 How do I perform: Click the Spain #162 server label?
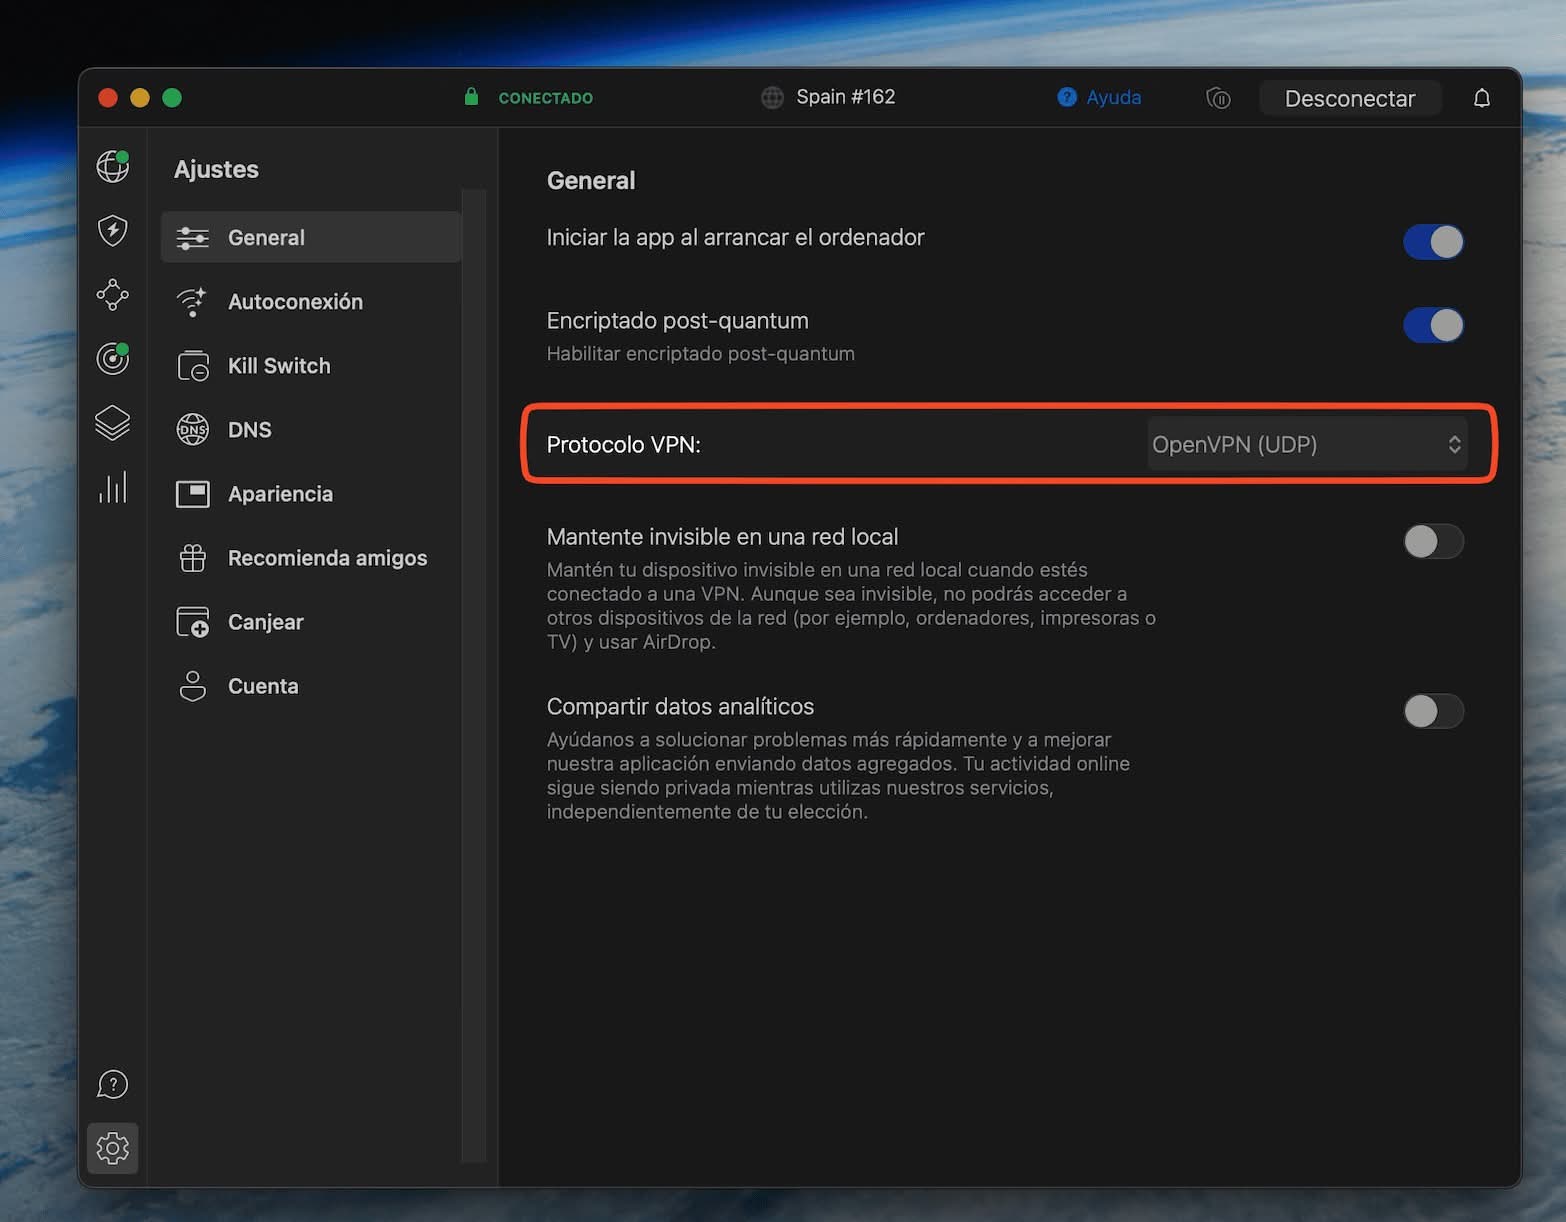(845, 97)
